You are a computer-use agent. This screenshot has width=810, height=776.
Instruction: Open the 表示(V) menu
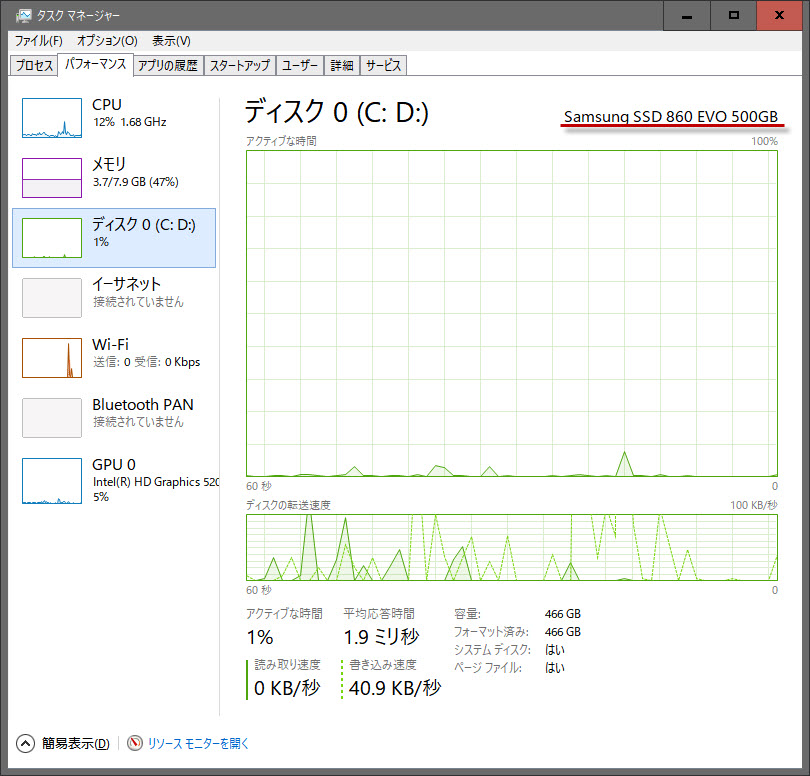(171, 41)
